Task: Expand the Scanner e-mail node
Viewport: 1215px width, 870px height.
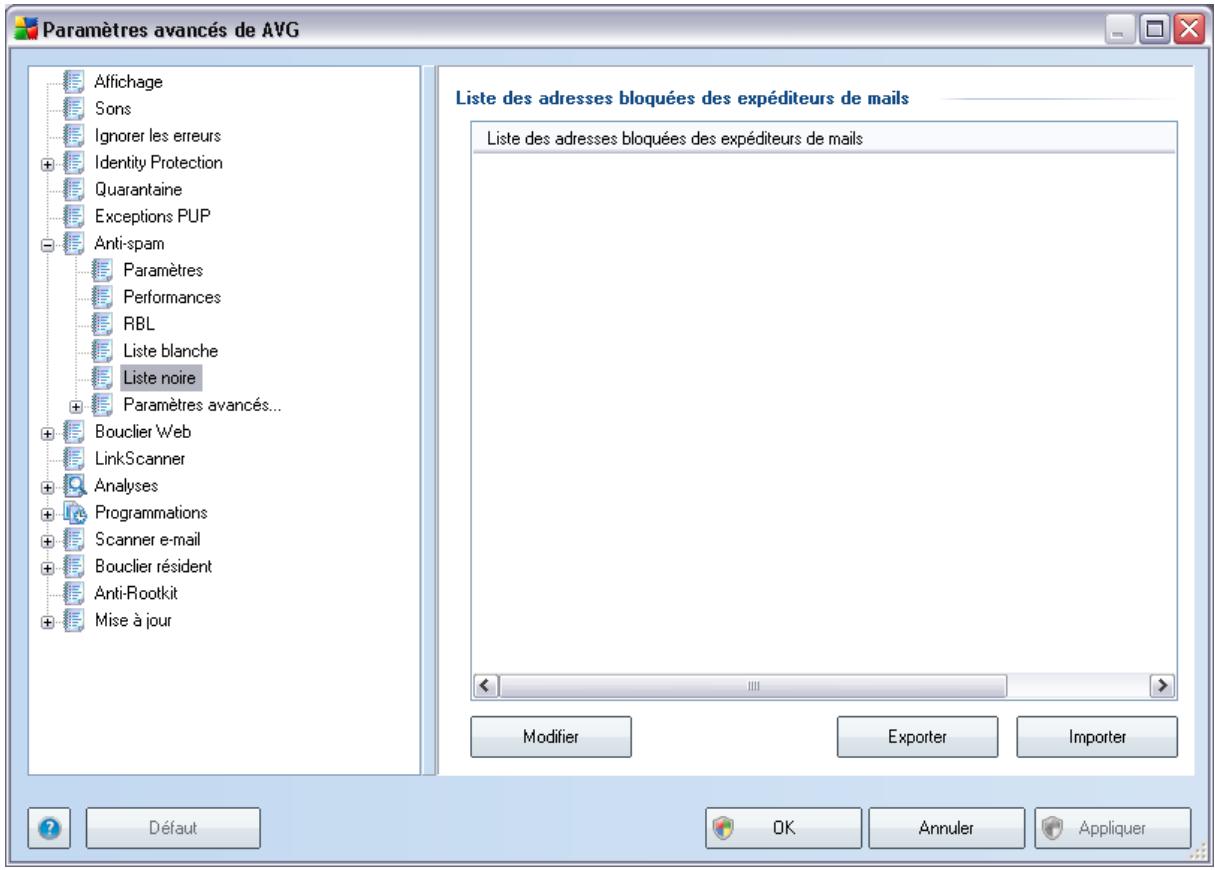Action: [x=47, y=541]
